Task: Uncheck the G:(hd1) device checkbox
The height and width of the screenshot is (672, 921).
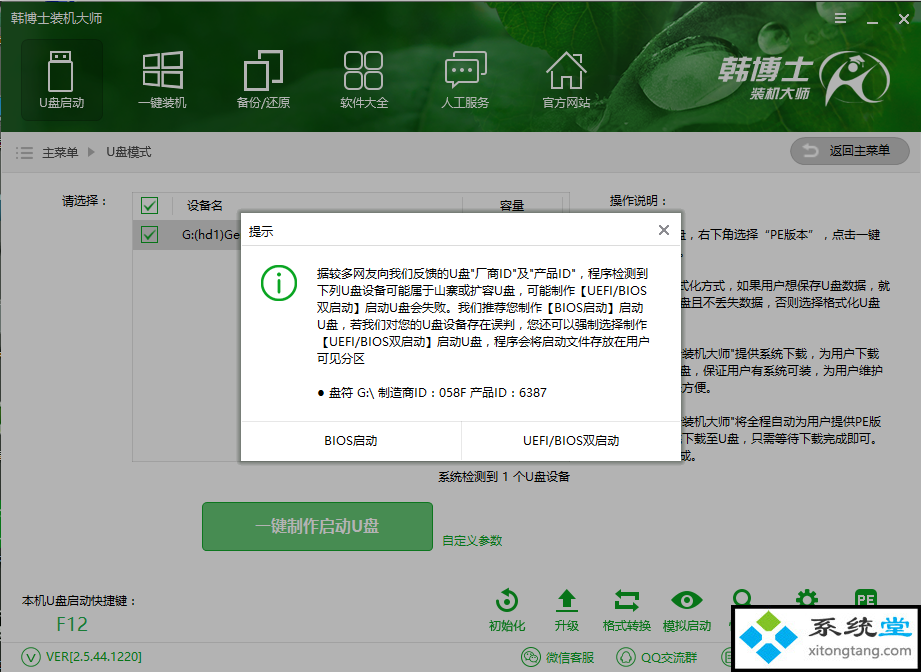Action: tap(149, 235)
